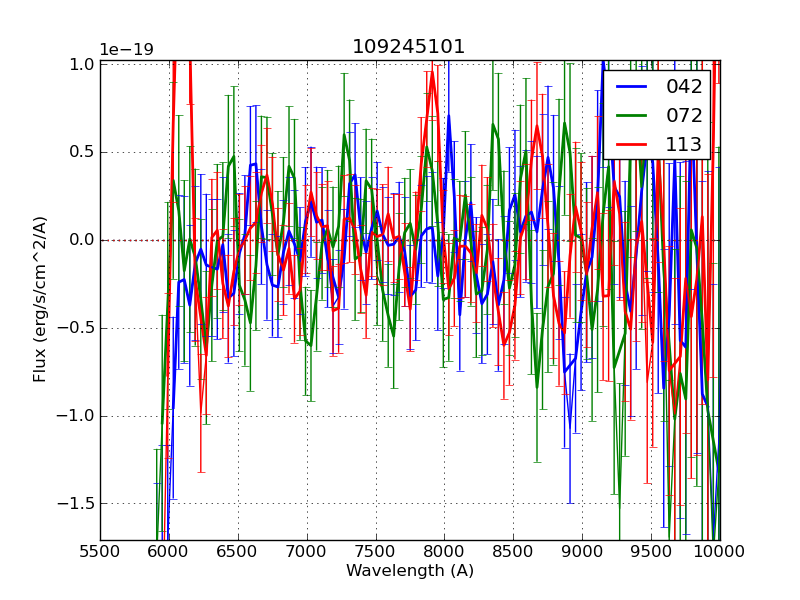The image size is (800, 600).
Task: Click the 8500 x-axis tick label
Action: point(513,551)
